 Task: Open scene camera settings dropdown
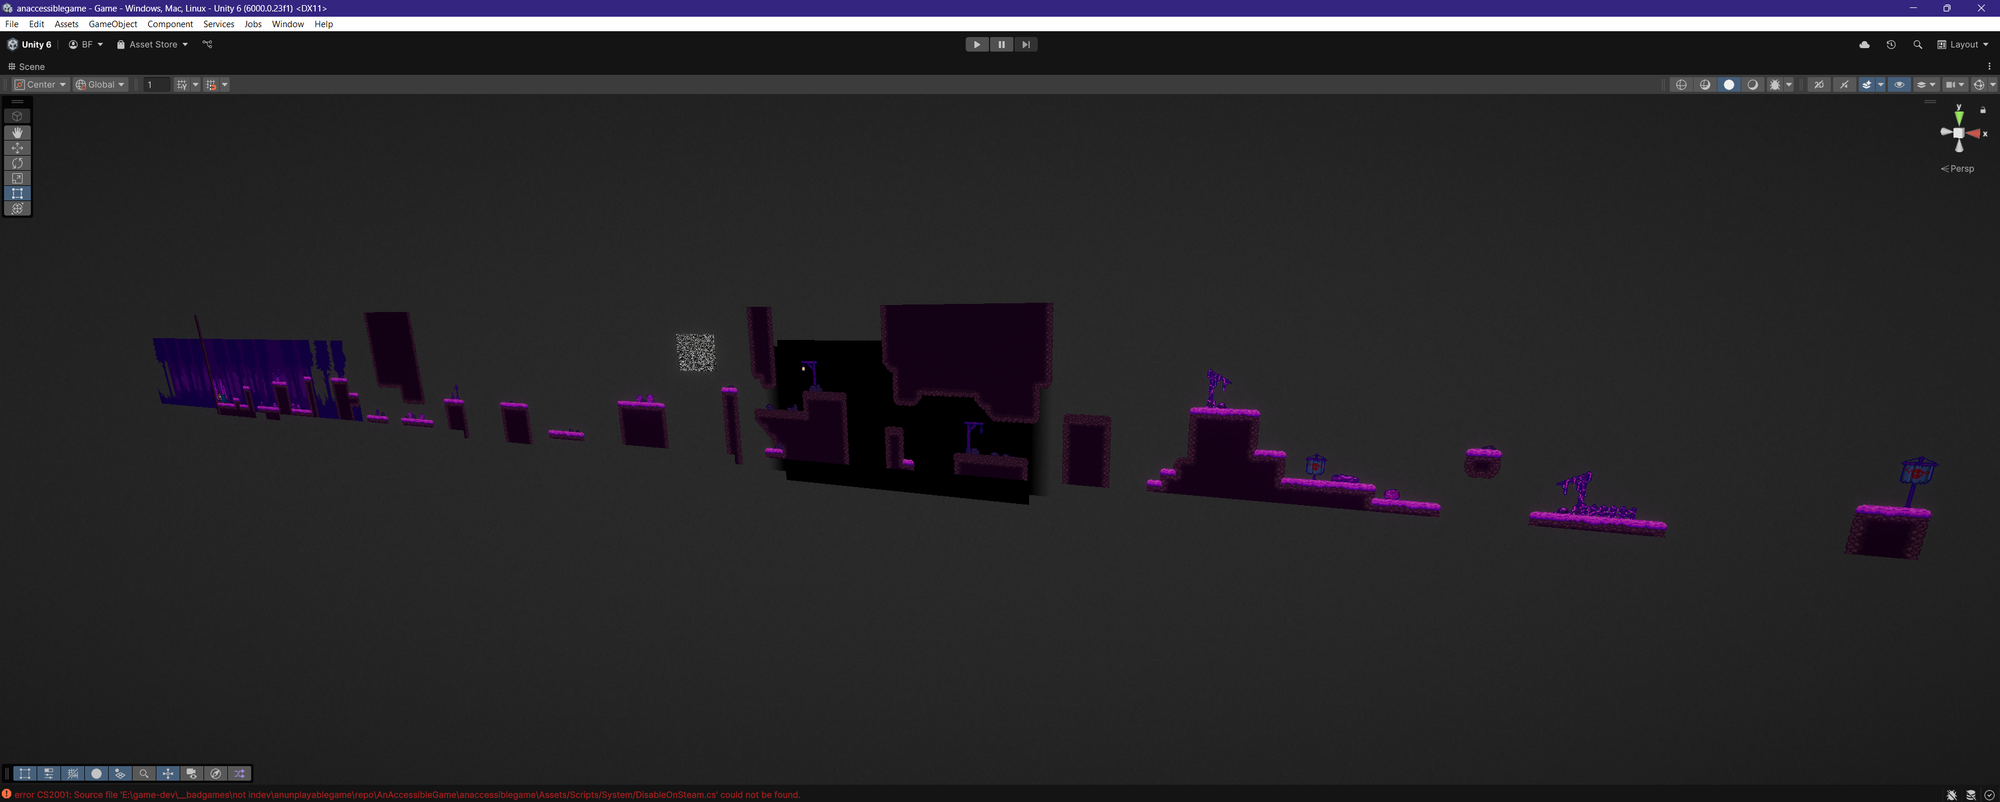1955,85
